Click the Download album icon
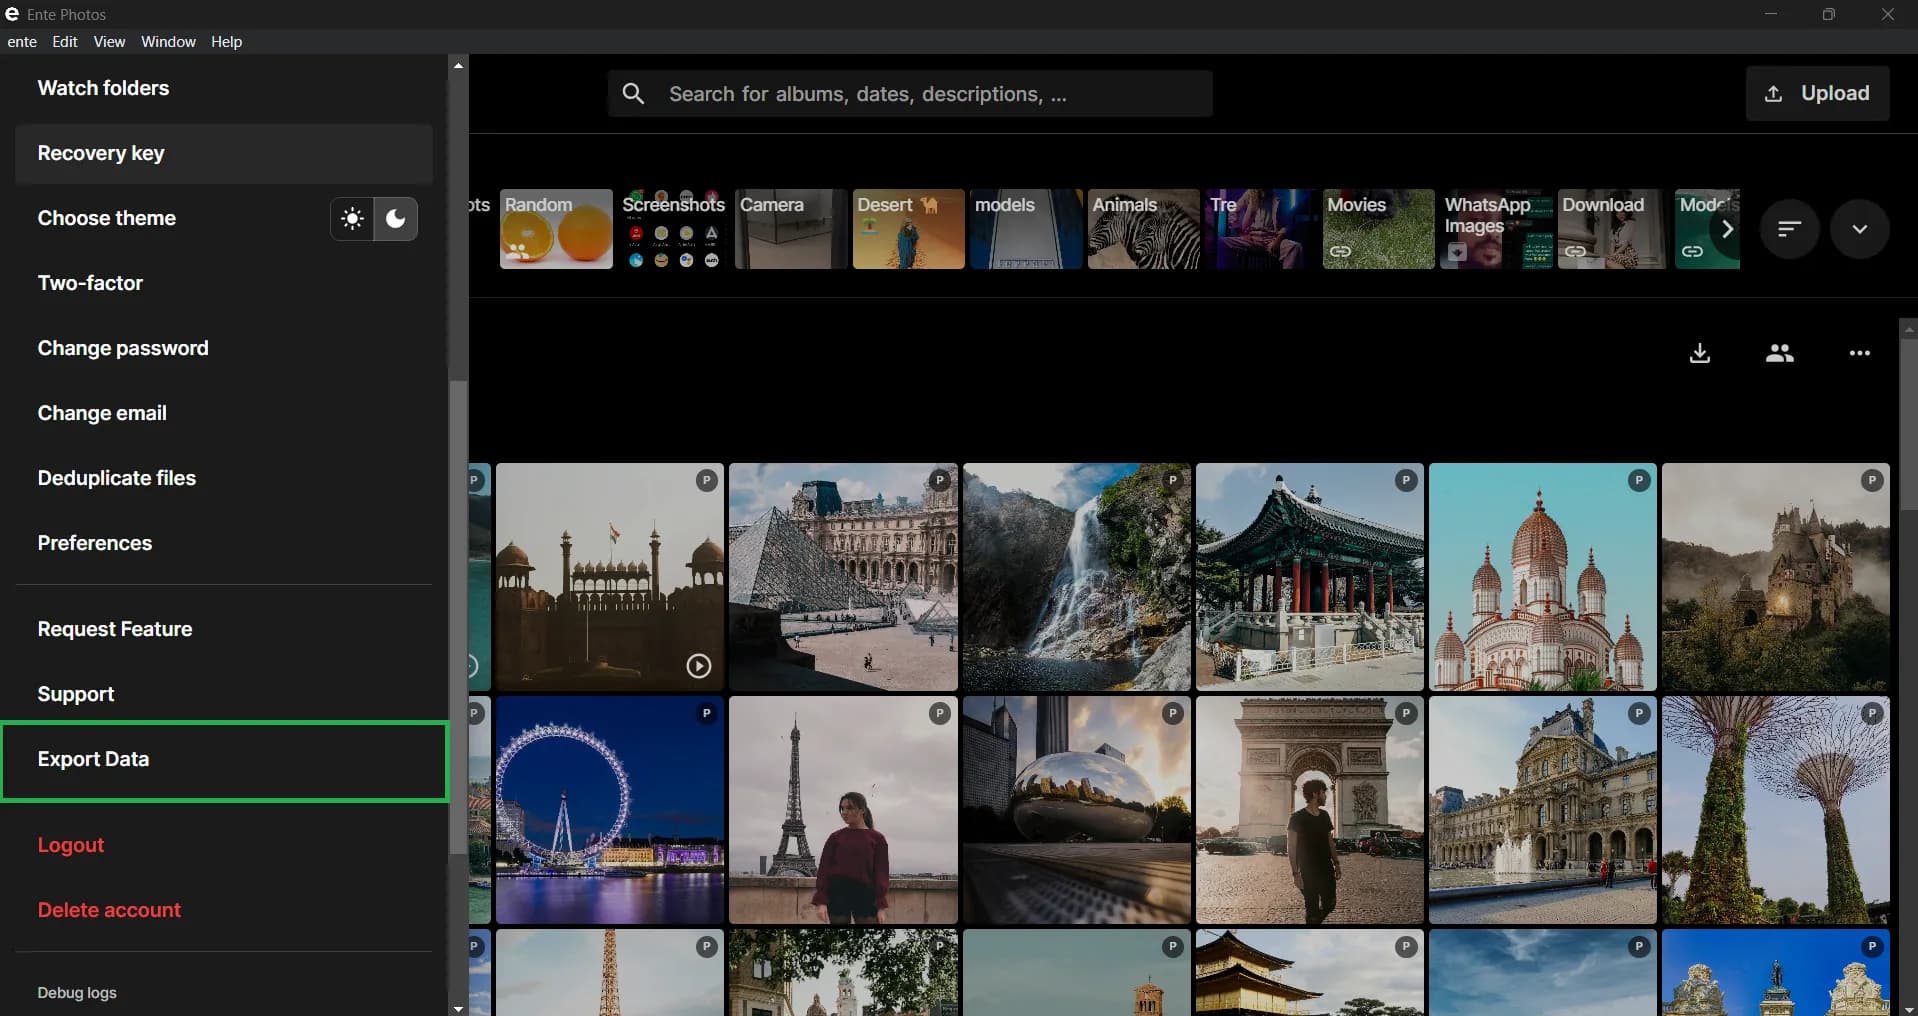This screenshot has height=1016, width=1918. (x=1700, y=352)
